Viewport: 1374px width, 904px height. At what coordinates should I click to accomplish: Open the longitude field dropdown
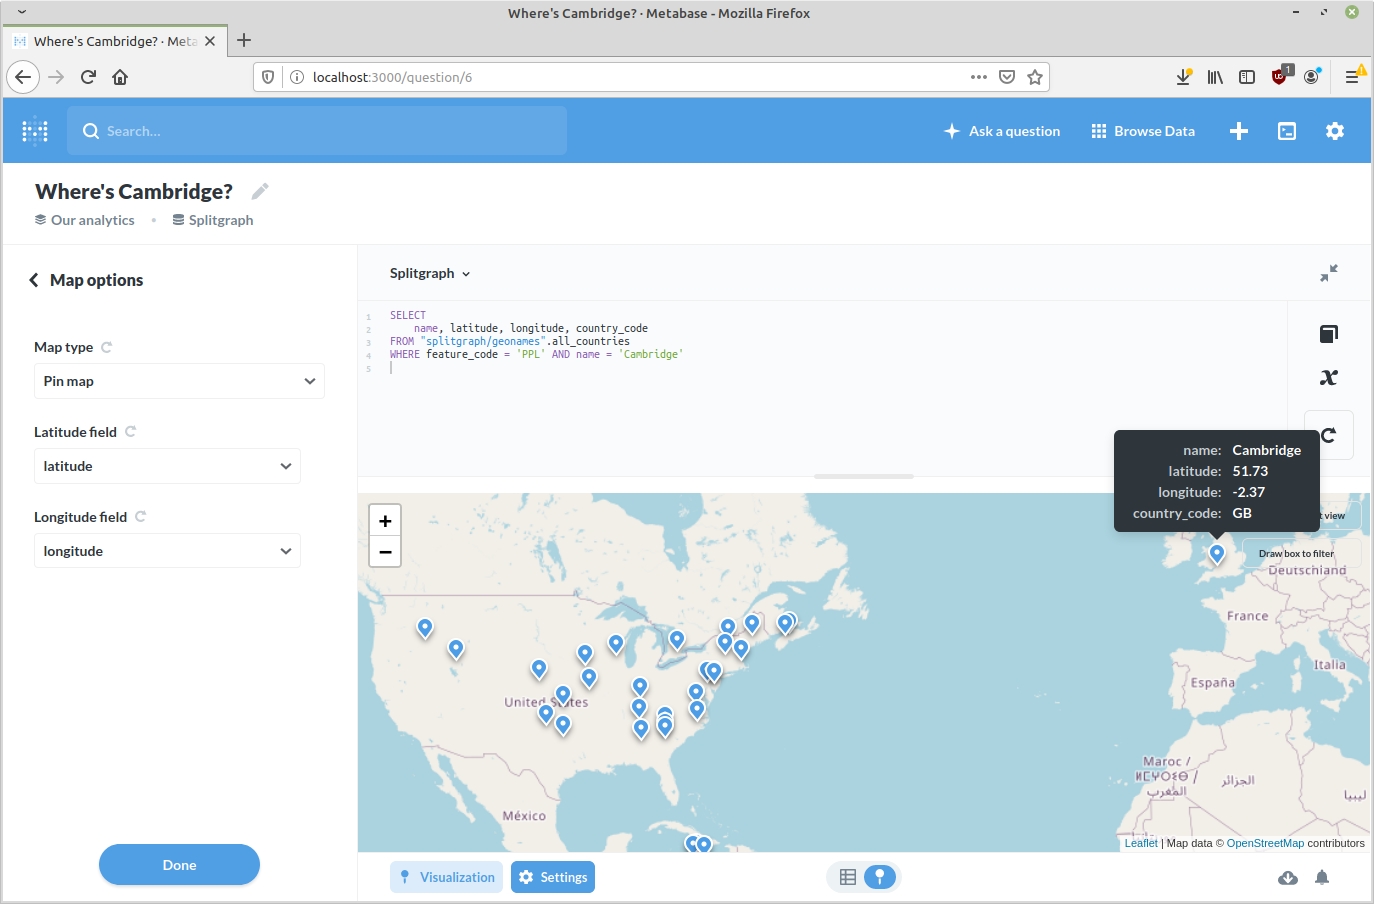(x=167, y=551)
